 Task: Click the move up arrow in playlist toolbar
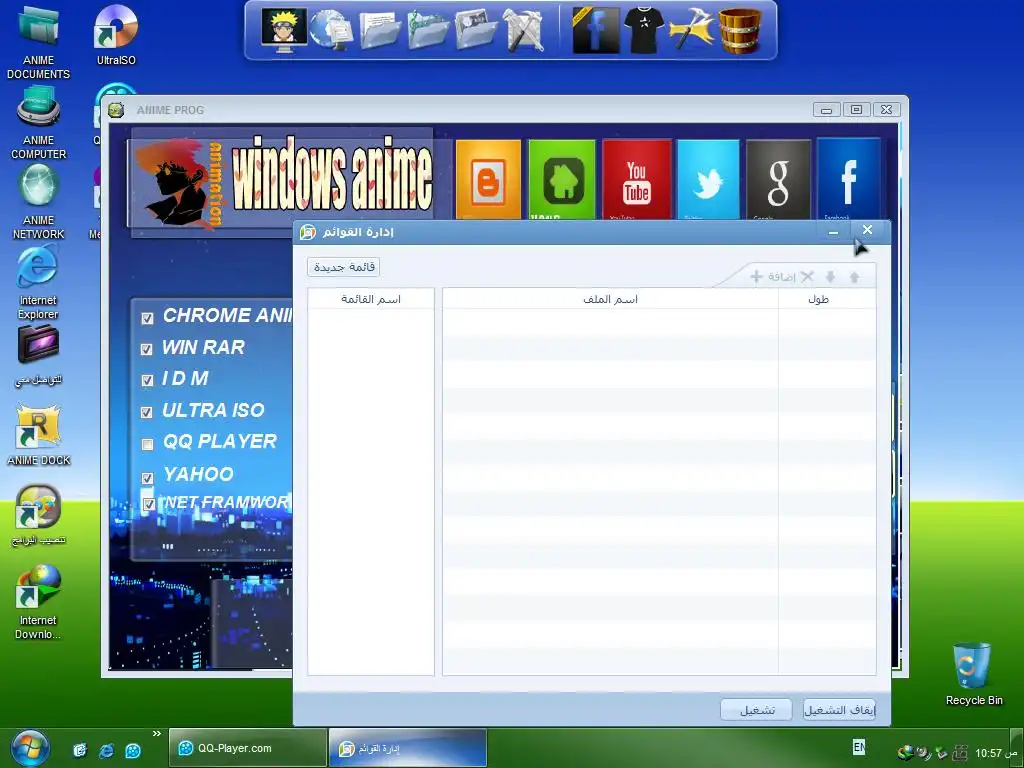pos(854,277)
